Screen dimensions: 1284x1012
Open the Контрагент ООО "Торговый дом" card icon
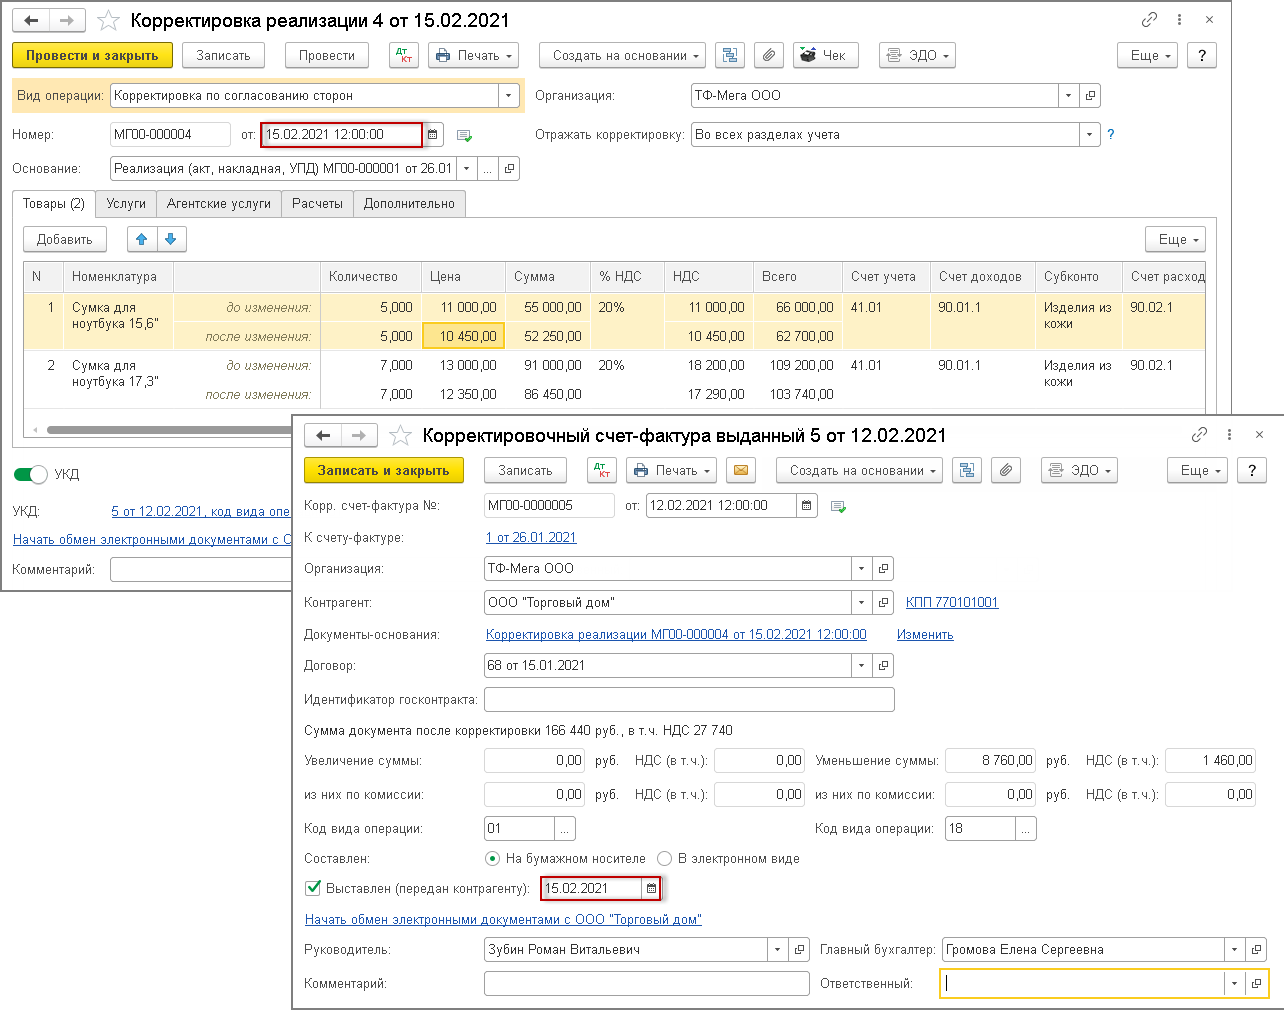(883, 603)
